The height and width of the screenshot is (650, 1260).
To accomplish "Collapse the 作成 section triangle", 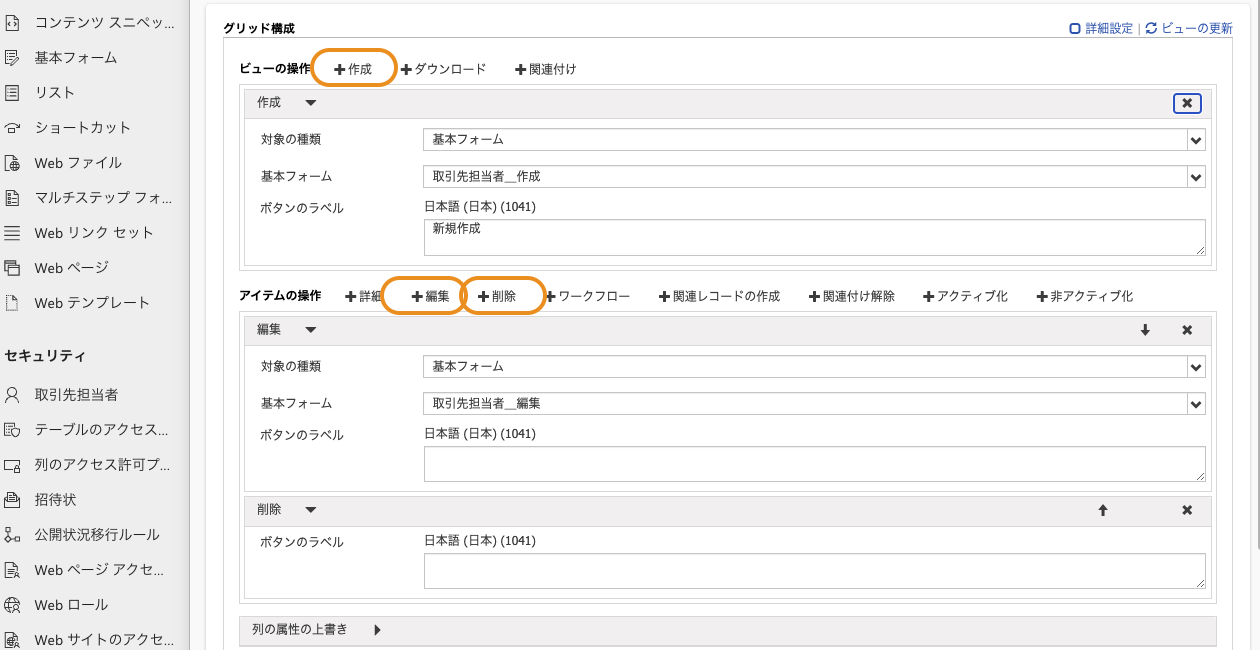I will pyautogui.click(x=310, y=103).
